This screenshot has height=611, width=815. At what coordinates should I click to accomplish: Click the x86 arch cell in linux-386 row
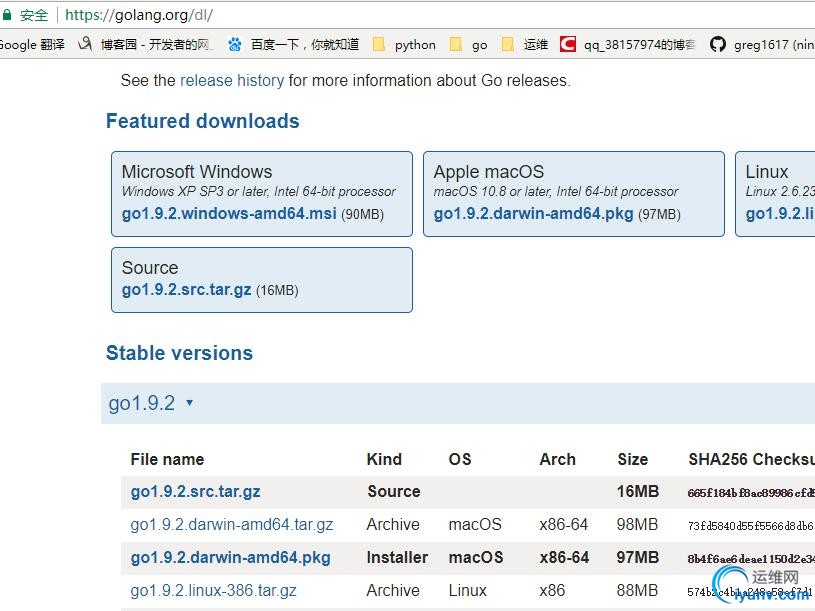click(552, 591)
